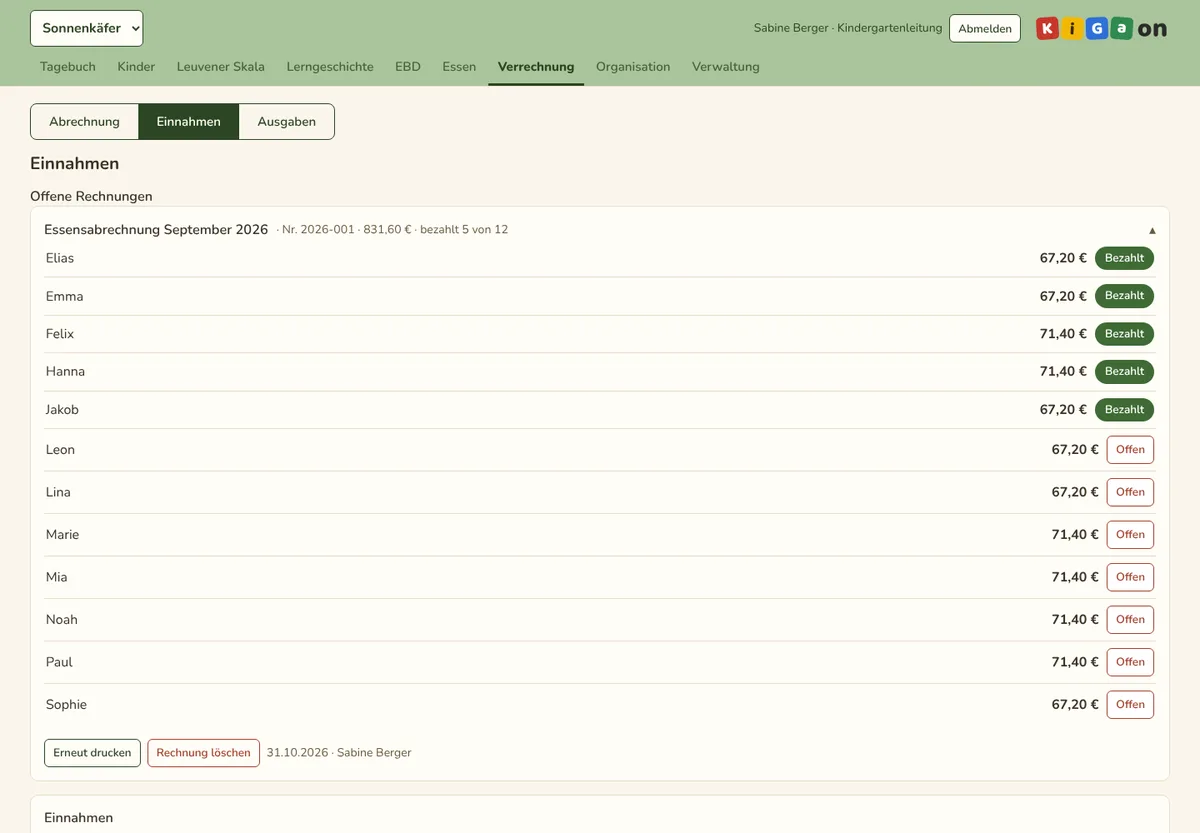This screenshot has width=1200, height=833.
Task: Mark Leon's invoice as paid
Action: (1130, 450)
